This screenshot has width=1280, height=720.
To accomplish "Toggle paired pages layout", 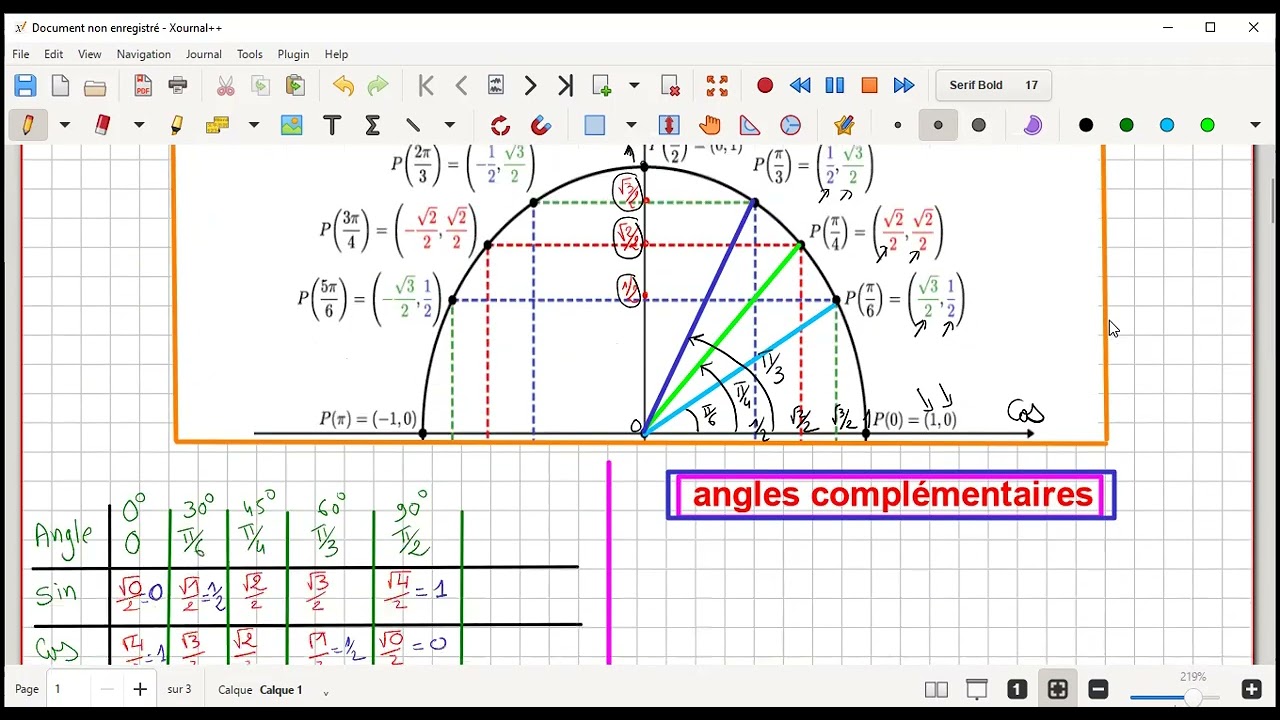I will (936, 689).
